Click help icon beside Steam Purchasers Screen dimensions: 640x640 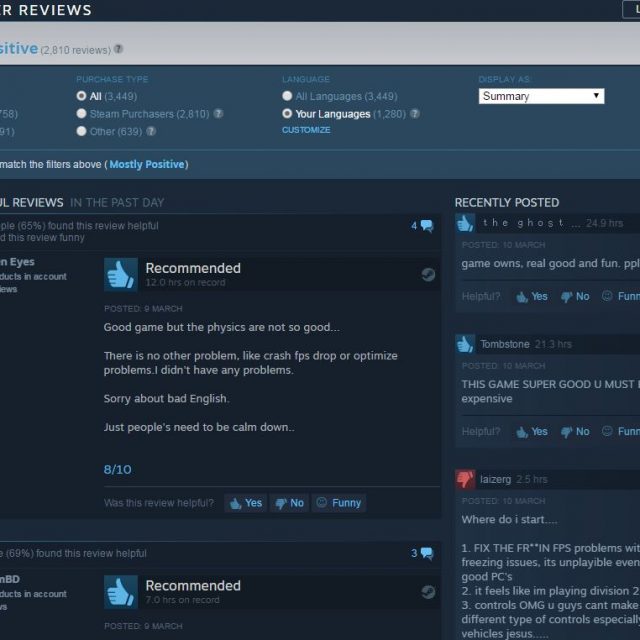point(218,113)
